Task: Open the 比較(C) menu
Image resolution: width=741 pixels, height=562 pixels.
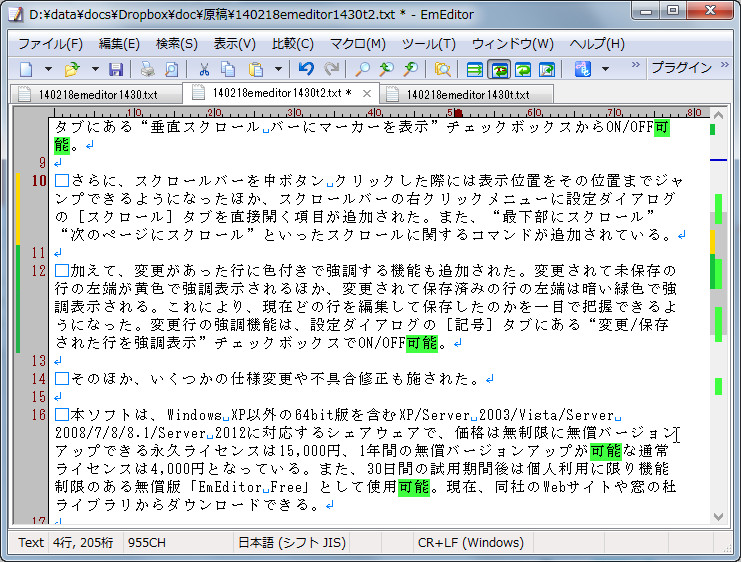Action: 293,44
